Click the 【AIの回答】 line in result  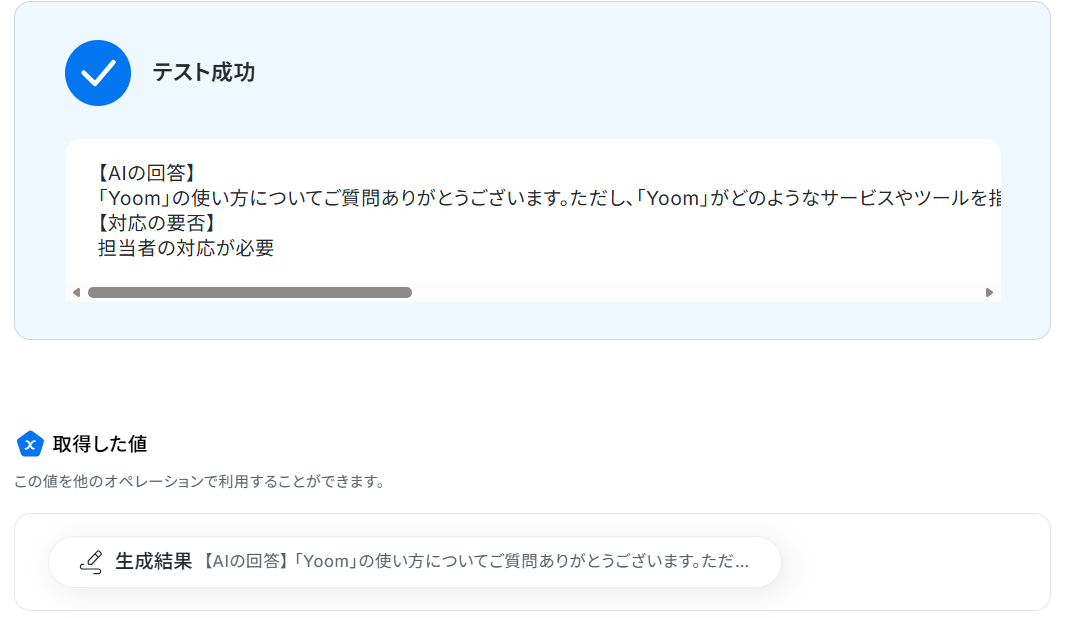click(x=146, y=173)
